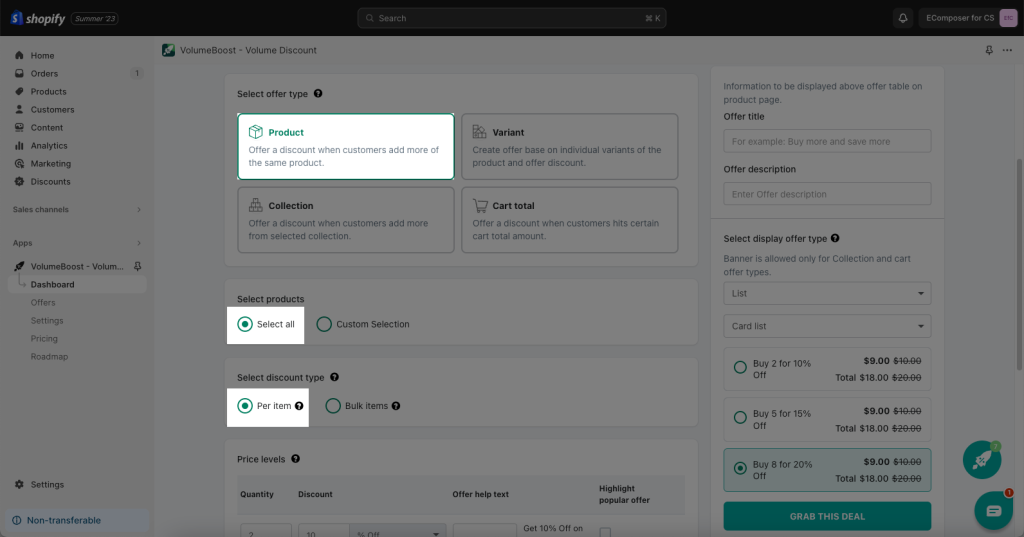
Task: Show help for Select offer type
Action: pyautogui.click(x=318, y=93)
